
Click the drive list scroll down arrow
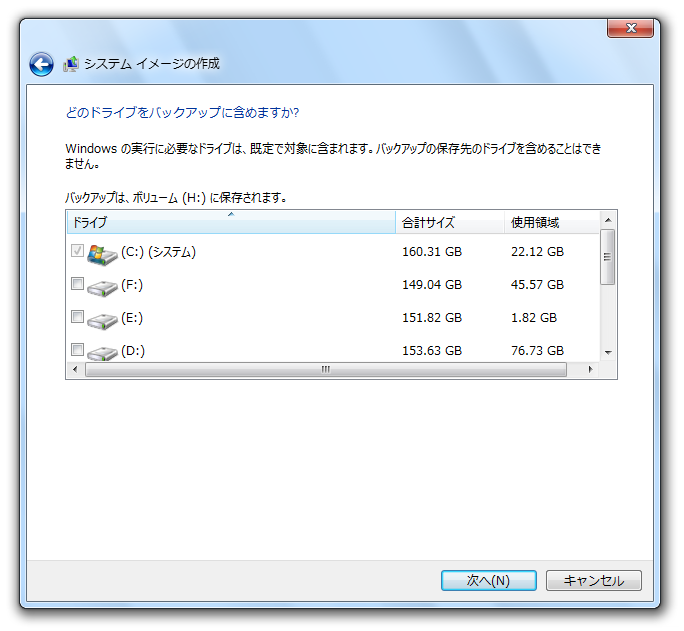[608, 352]
